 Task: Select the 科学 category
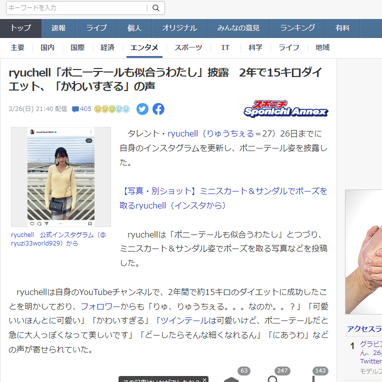click(255, 48)
